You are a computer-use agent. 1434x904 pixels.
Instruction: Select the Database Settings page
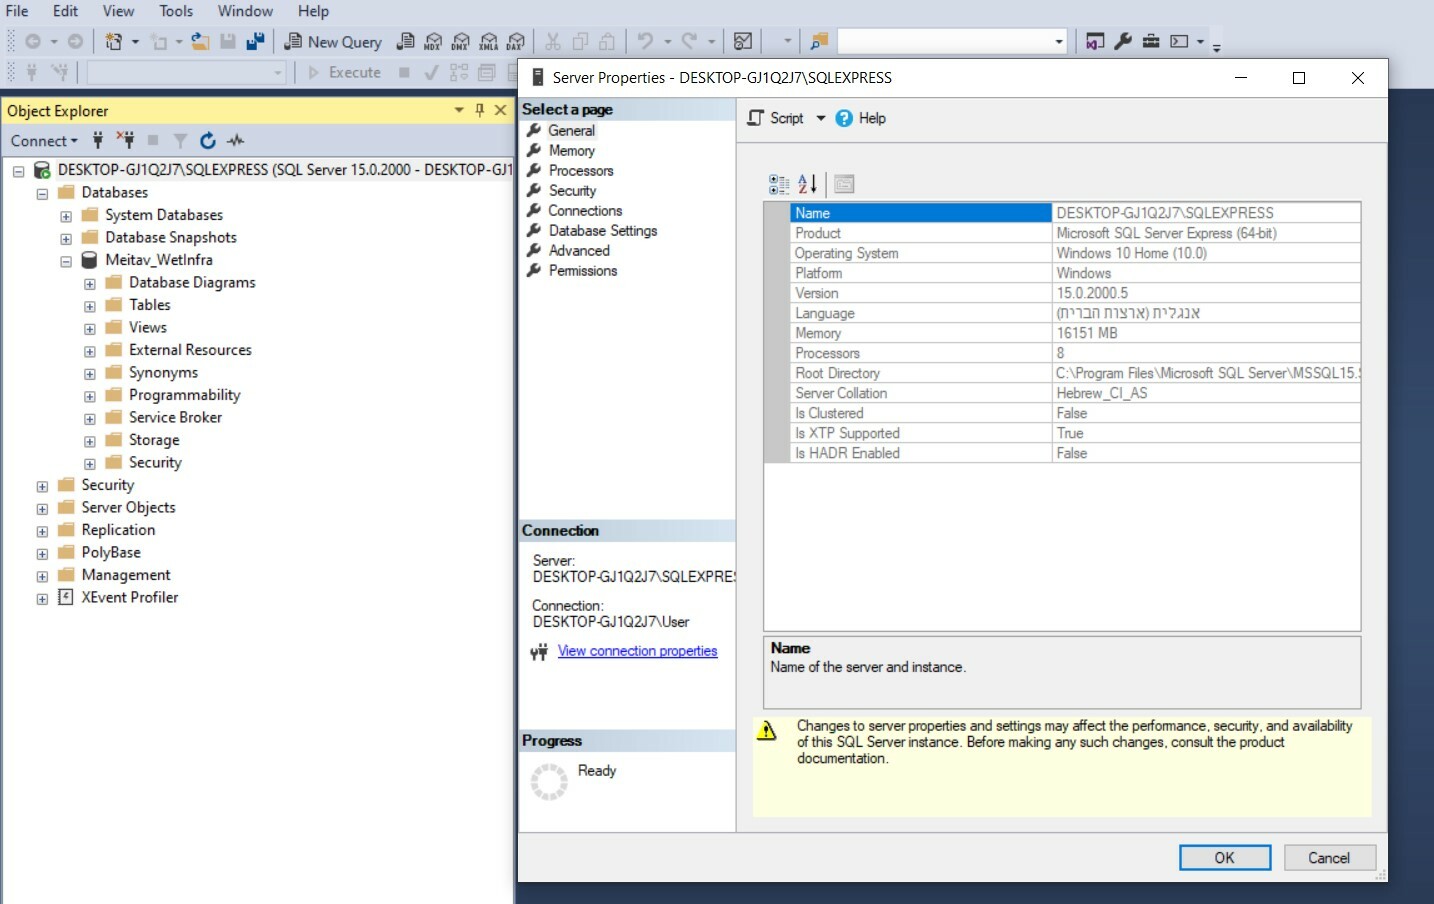tap(602, 231)
